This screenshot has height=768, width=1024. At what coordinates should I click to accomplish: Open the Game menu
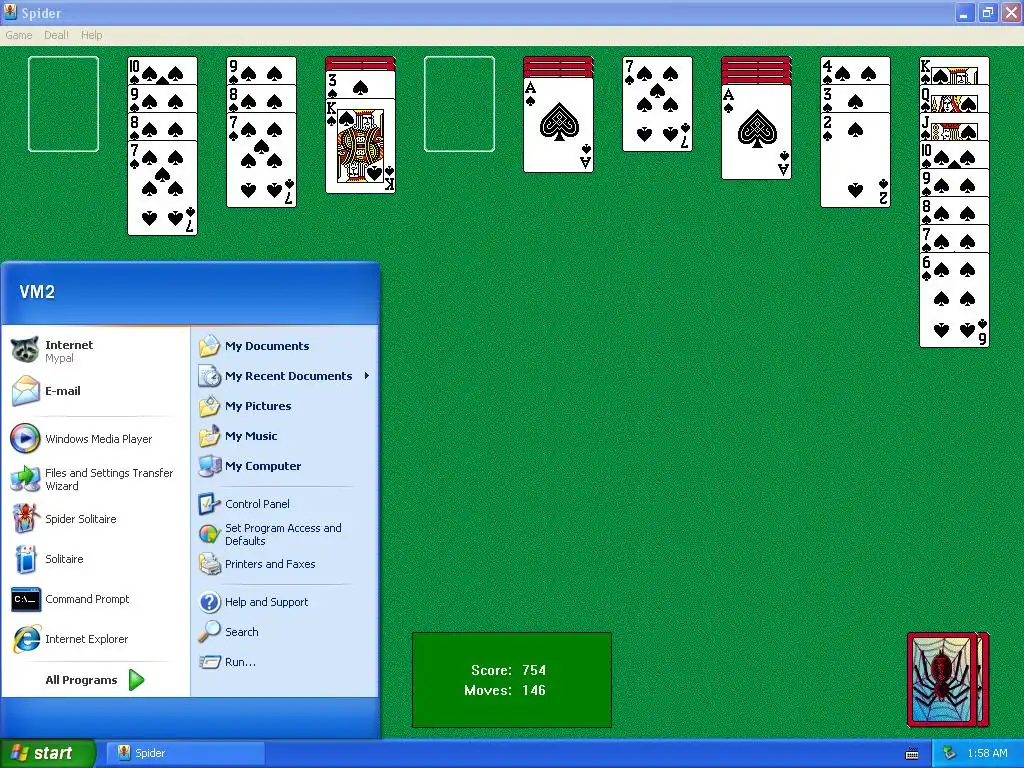click(x=18, y=35)
